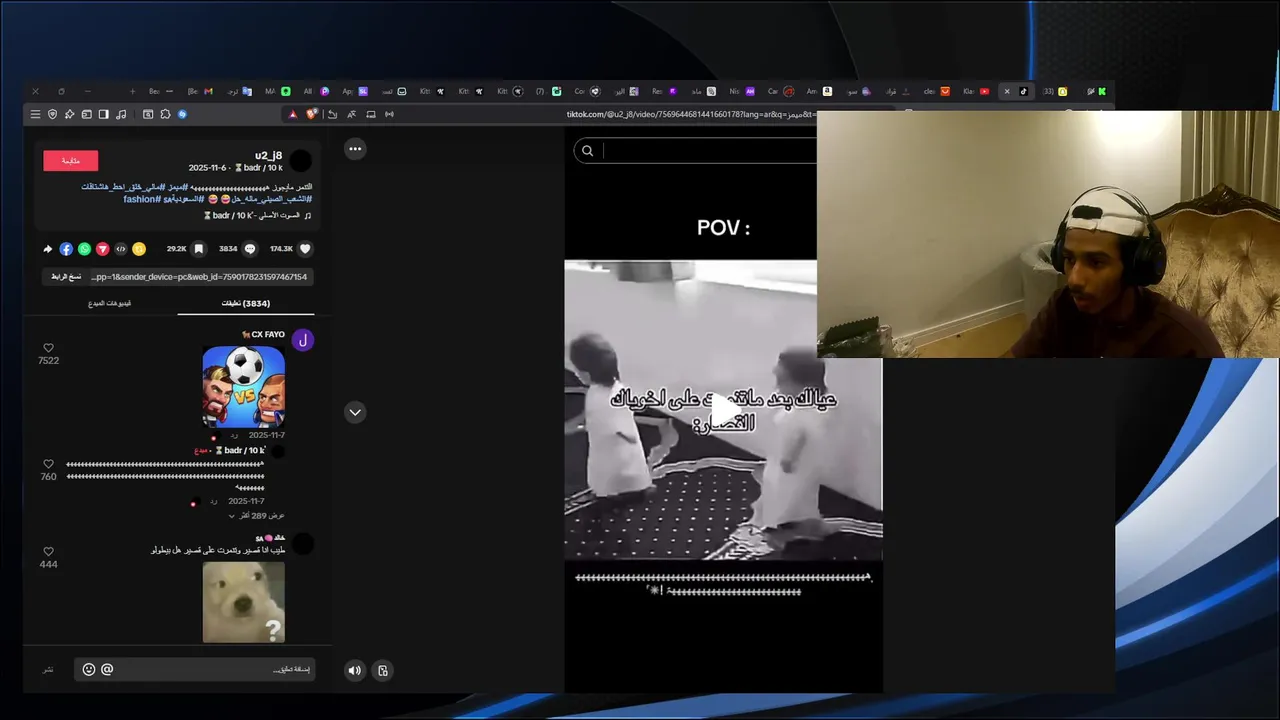
Task: Click the yellow repost icon
Action: [139, 249]
